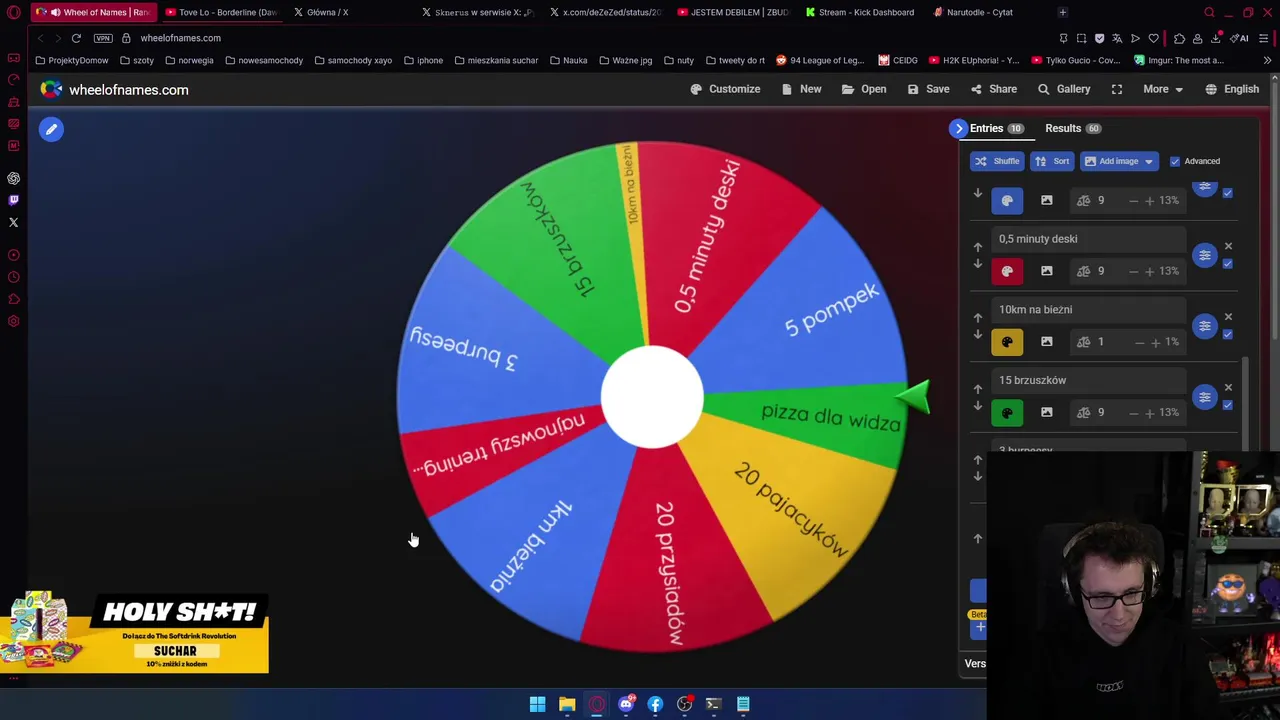Screen dimensions: 1280x720
Task: Increase the weight of 0,5 minuty deski
Action: tap(1149, 271)
